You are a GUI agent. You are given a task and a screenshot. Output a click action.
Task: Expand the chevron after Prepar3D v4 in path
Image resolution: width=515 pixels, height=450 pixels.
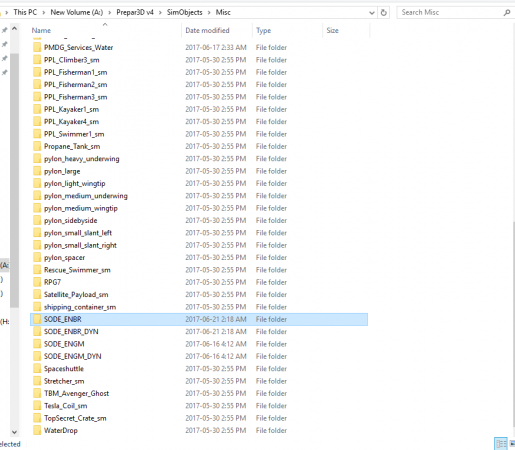pos(160,13)
